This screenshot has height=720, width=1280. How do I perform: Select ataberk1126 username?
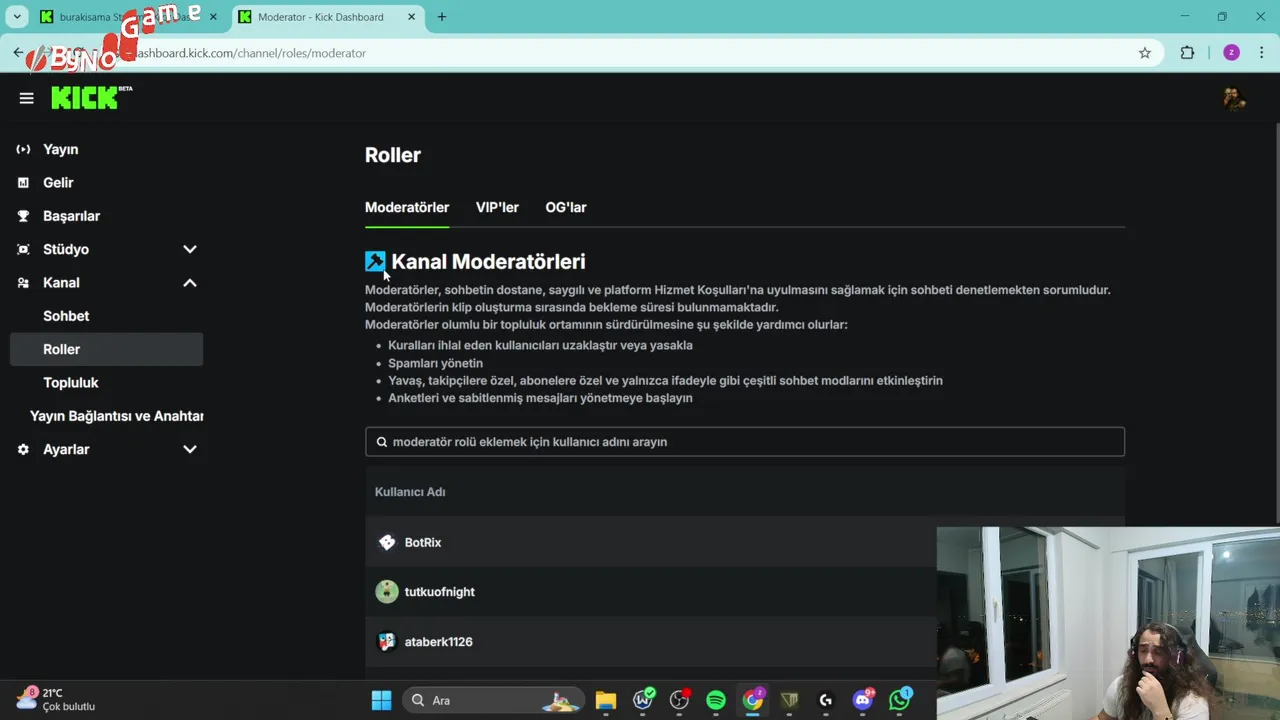[439, 642]
